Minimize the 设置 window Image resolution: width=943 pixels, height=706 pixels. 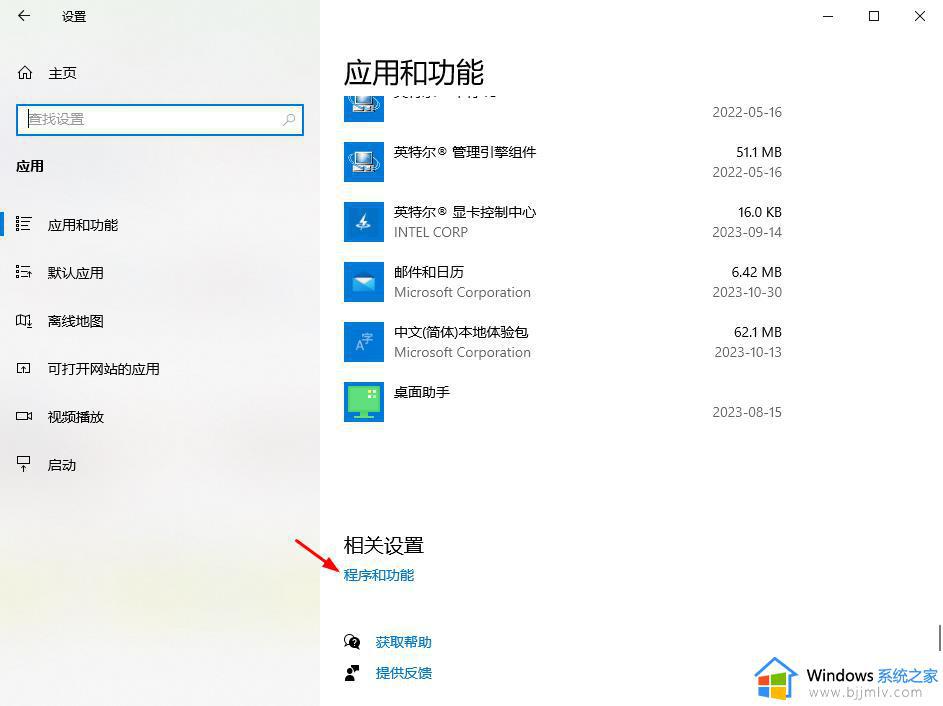(828, 16)
